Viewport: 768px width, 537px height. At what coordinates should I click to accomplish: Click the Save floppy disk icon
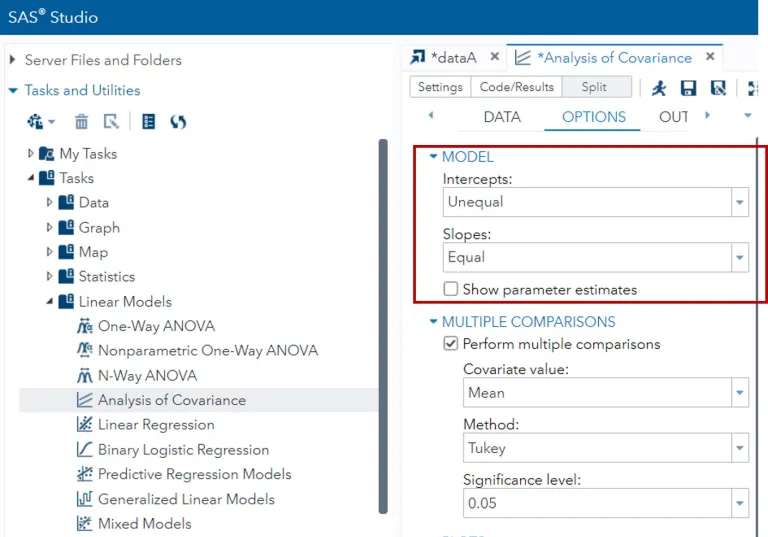688,88
